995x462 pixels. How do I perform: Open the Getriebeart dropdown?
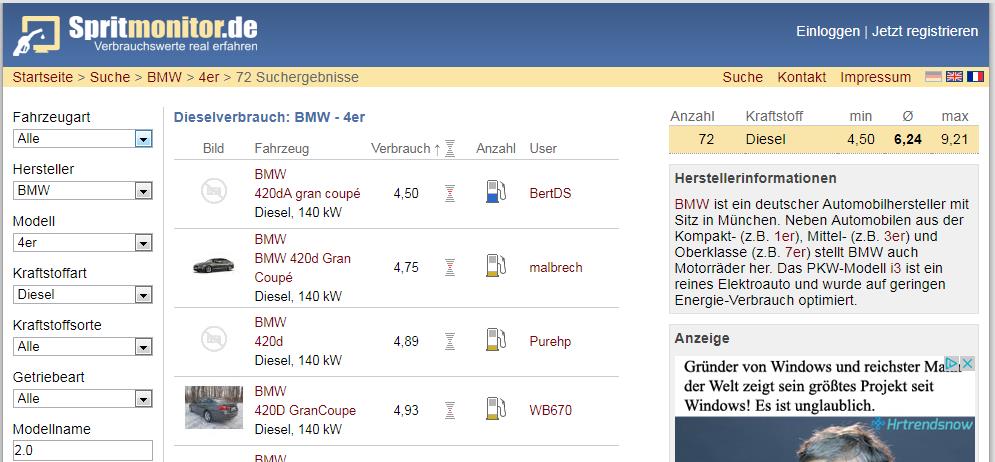(x=82, y=399)
